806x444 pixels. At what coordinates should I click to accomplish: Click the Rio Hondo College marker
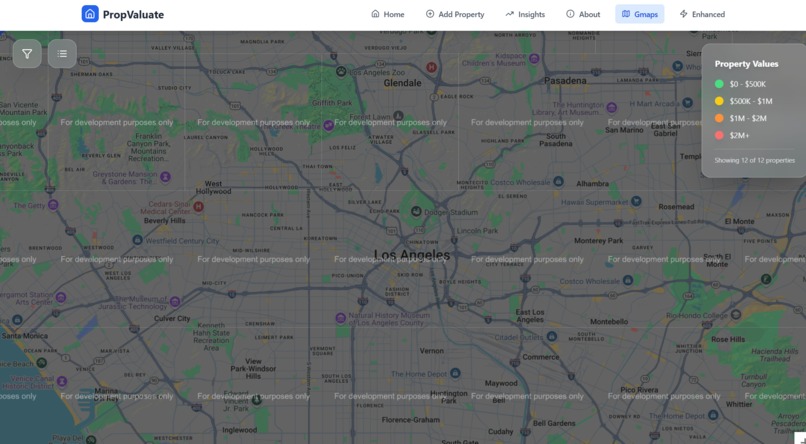point(736,314)
